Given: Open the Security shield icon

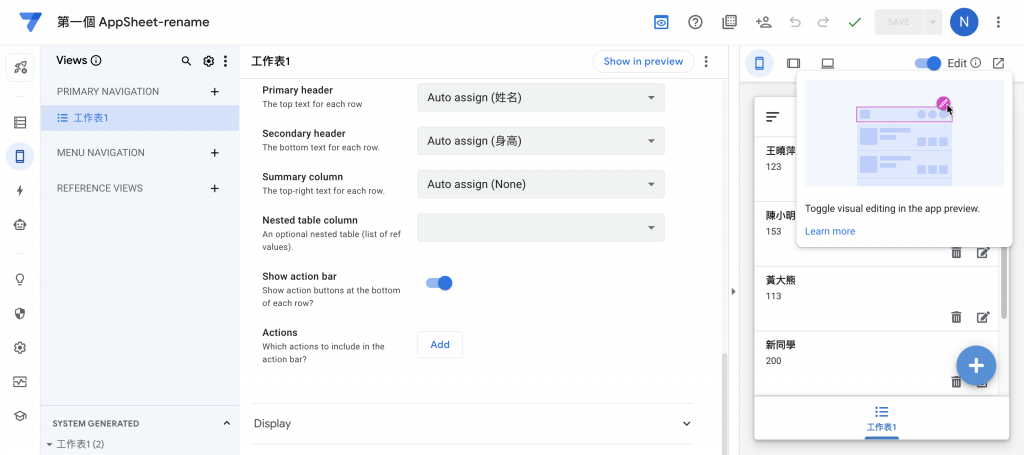Looking at the screenshot, I should [x=20, y=313].
